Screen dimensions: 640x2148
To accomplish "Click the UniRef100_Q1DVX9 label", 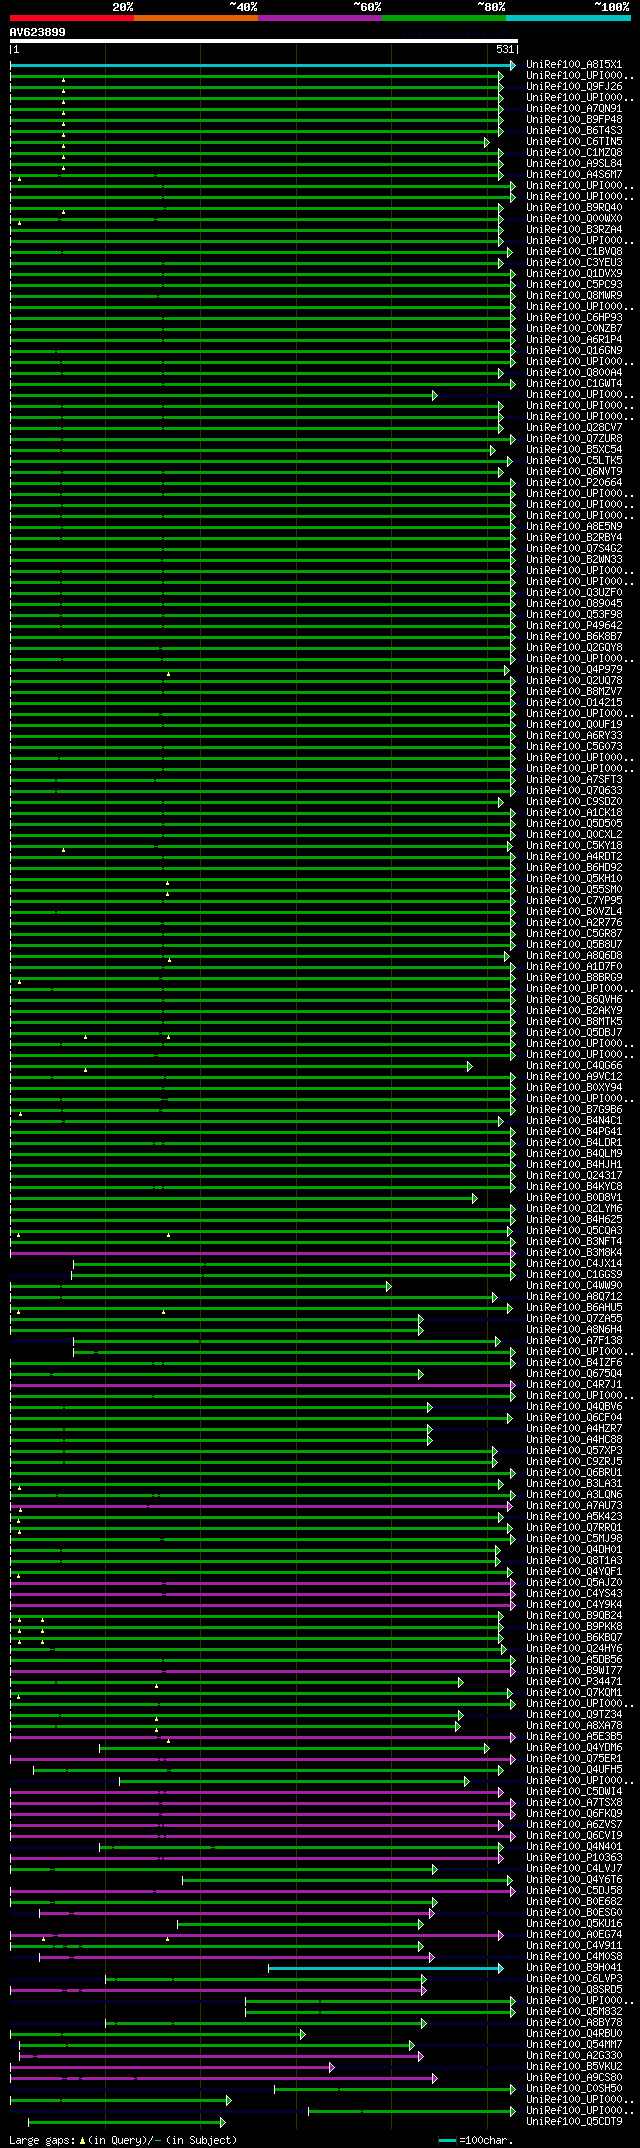I will coord(574,274).
